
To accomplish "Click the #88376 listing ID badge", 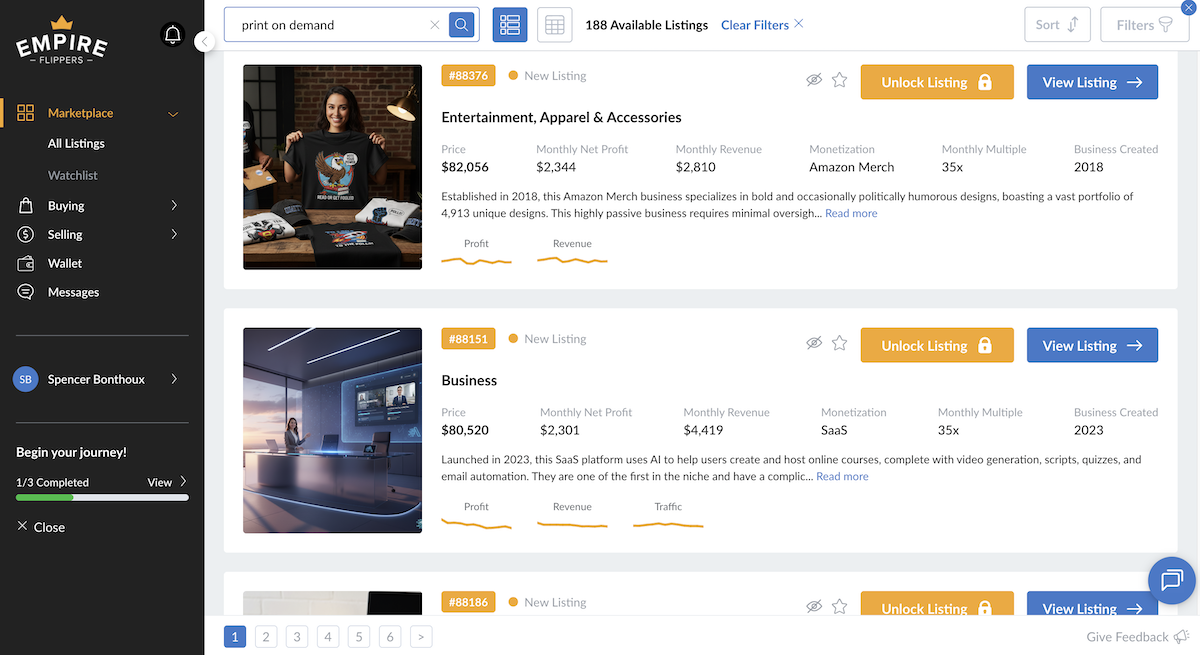I will [x=468, y=76].
